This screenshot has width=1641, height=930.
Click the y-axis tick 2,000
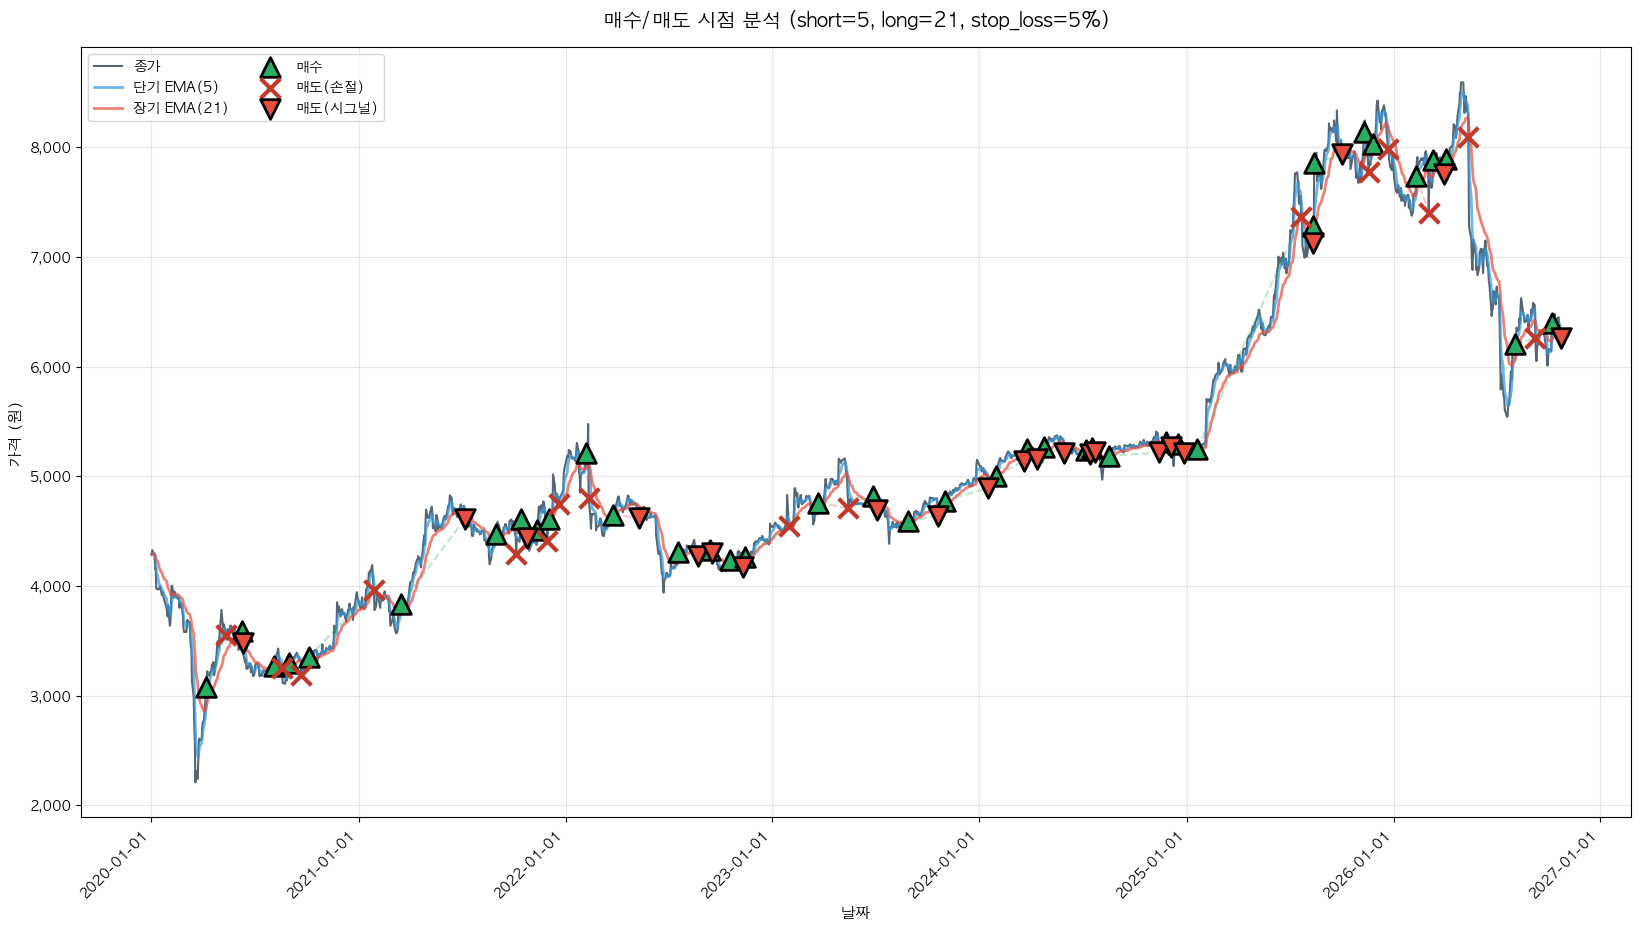pyautogui.click(x=51, y=806)
